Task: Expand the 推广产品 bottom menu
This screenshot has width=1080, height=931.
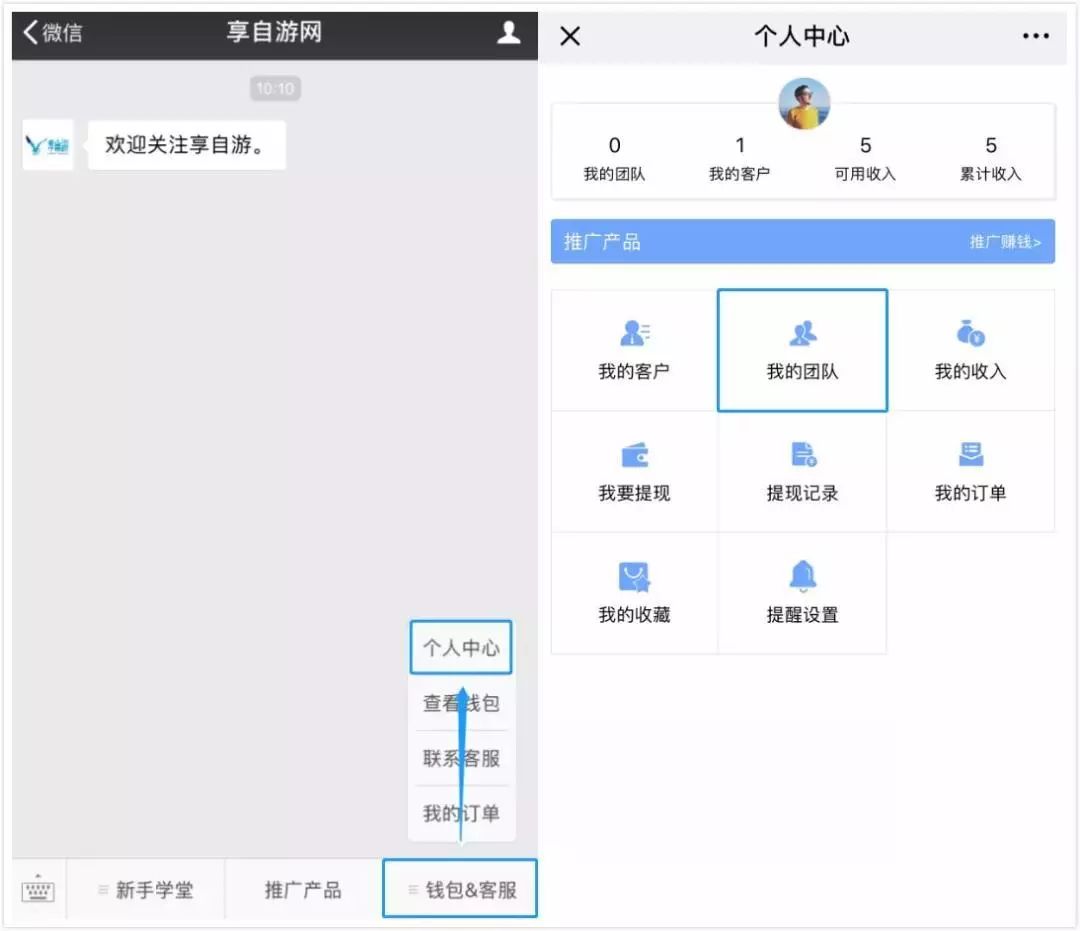Action: (x=305, y=888)
